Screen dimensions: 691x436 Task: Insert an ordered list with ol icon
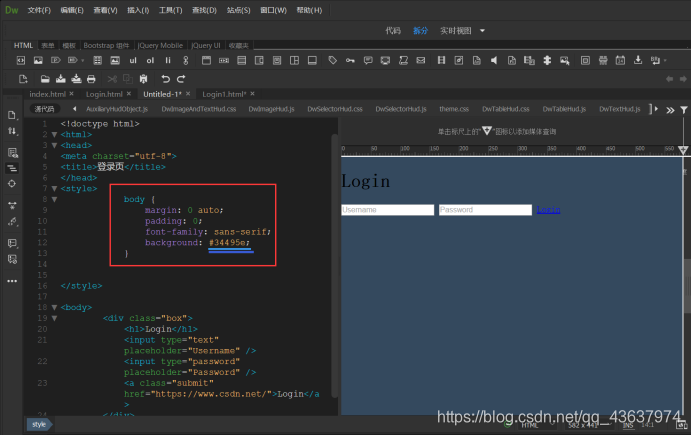tap(150, 60)
